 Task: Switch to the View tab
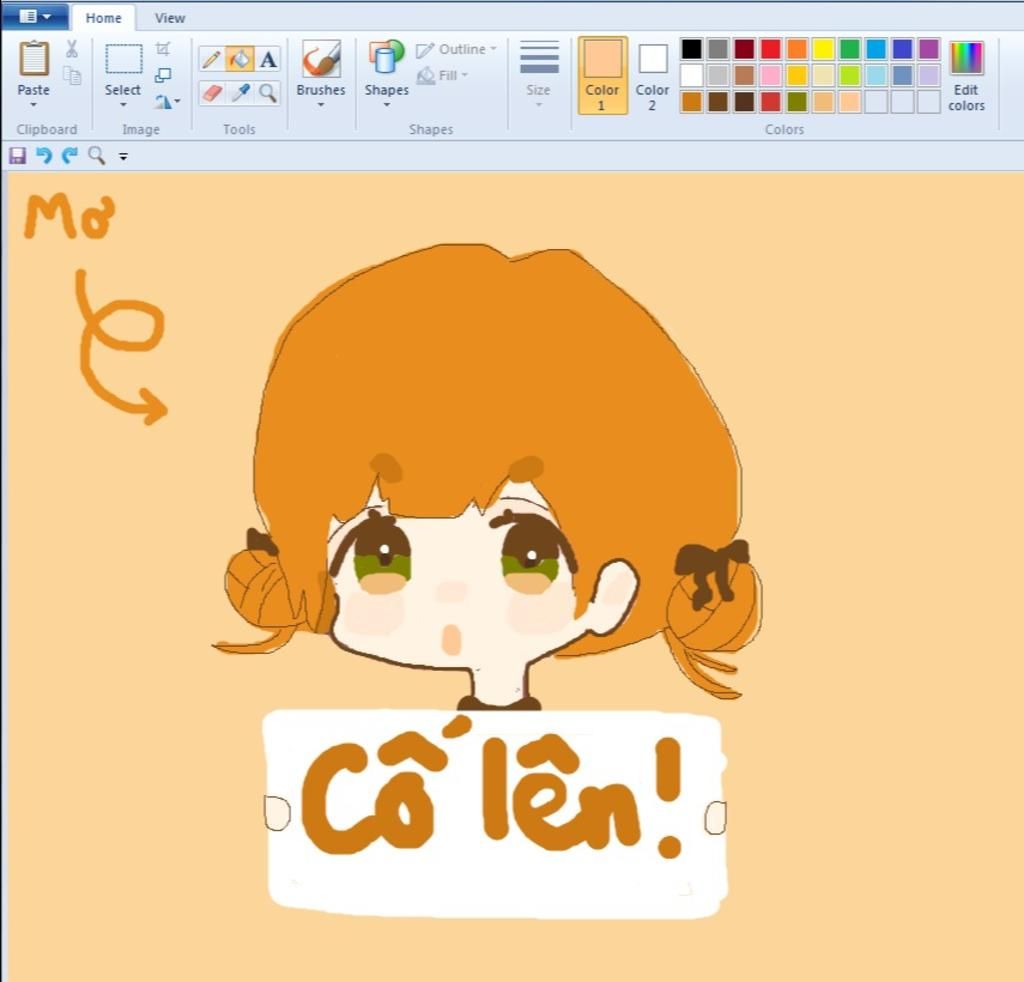(x=170, y=18)
